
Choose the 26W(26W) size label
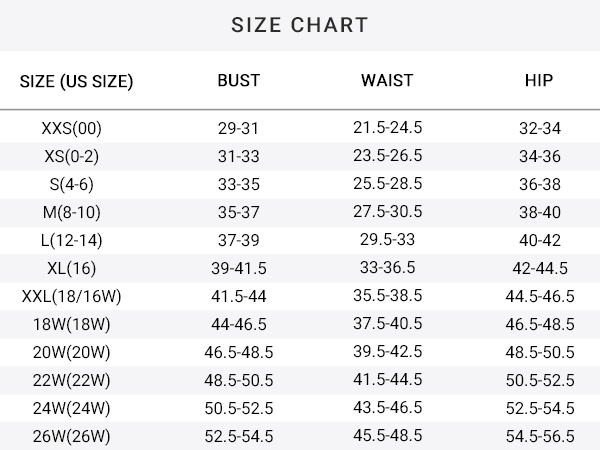point(72,436)
